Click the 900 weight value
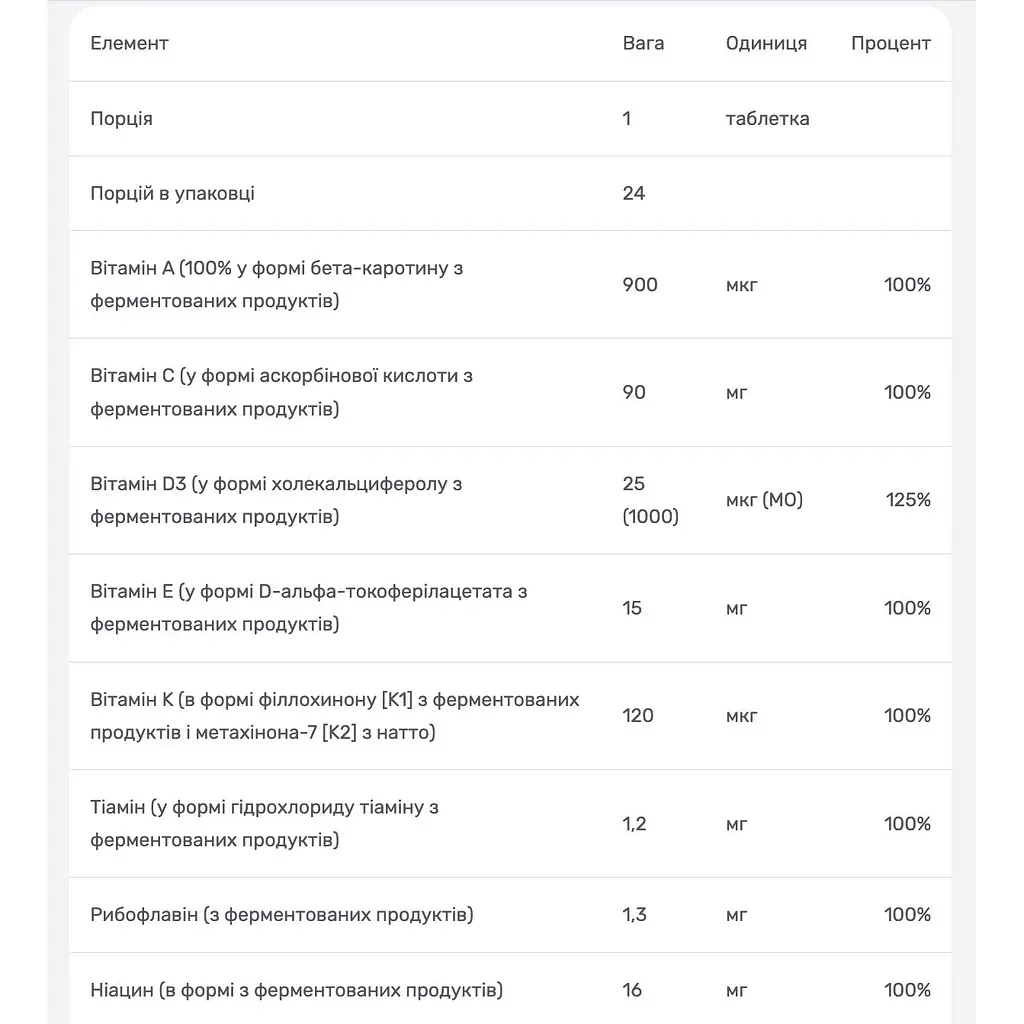Screen dimensions: 1024x1024 (640, 285)
